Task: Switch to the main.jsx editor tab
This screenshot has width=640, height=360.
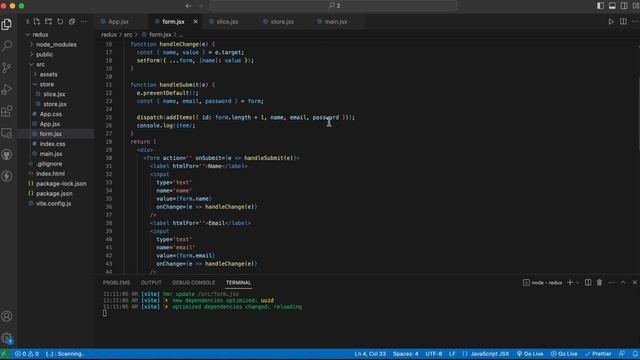Action: pos(336,22)
